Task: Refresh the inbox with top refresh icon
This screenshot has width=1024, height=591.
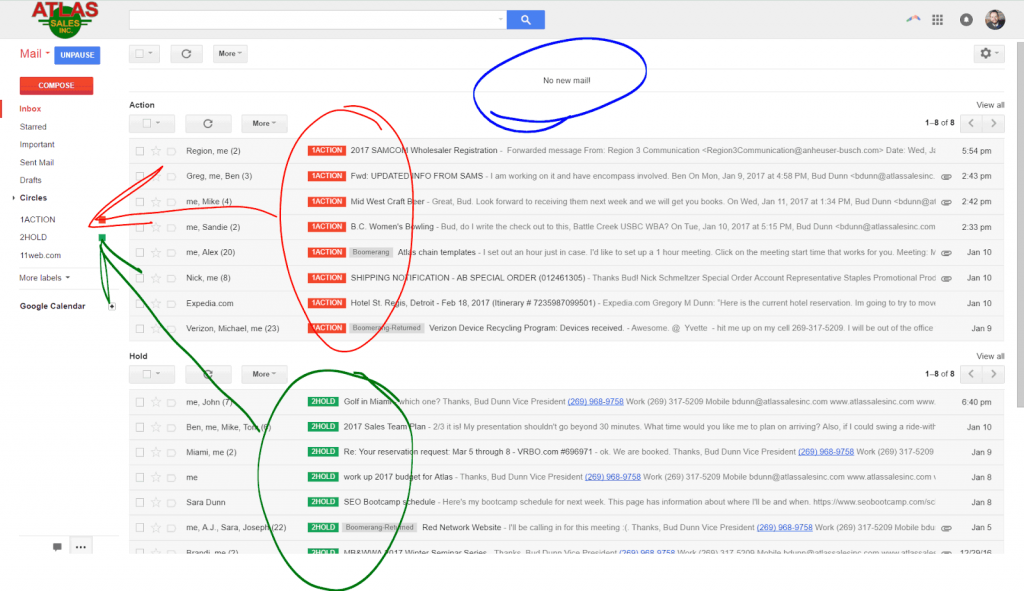Action: coord(186,54)
